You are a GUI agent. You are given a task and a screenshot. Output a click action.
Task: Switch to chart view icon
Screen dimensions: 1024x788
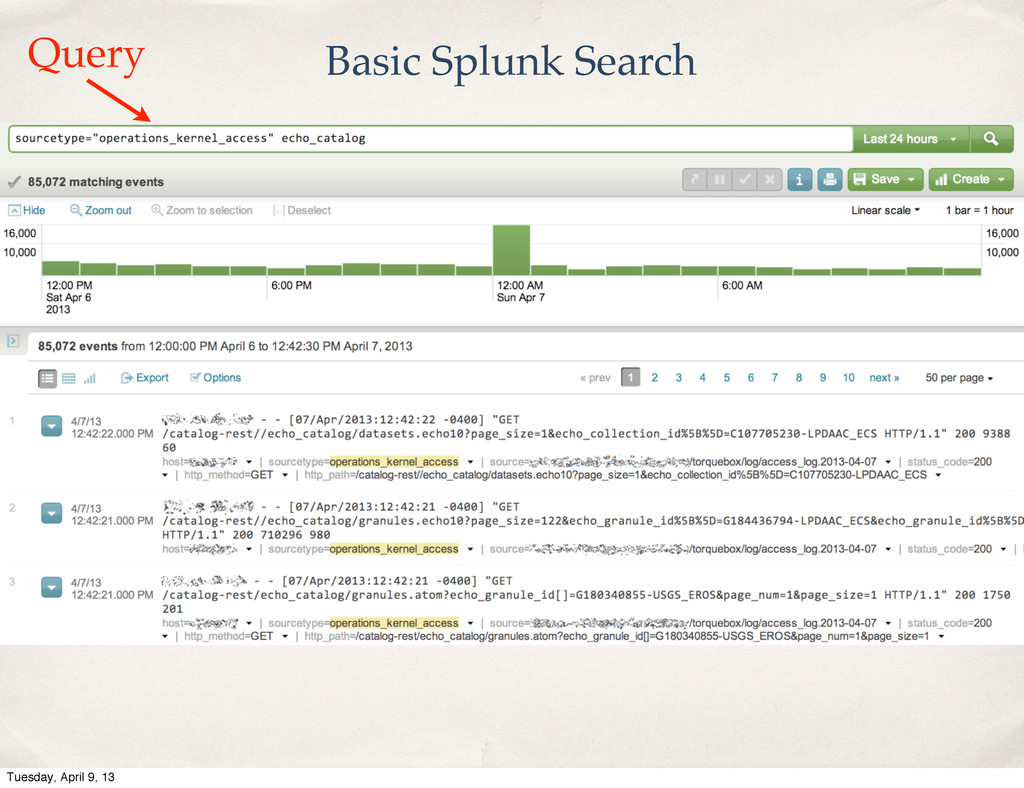pyautogui.click(x=89, y=378)
